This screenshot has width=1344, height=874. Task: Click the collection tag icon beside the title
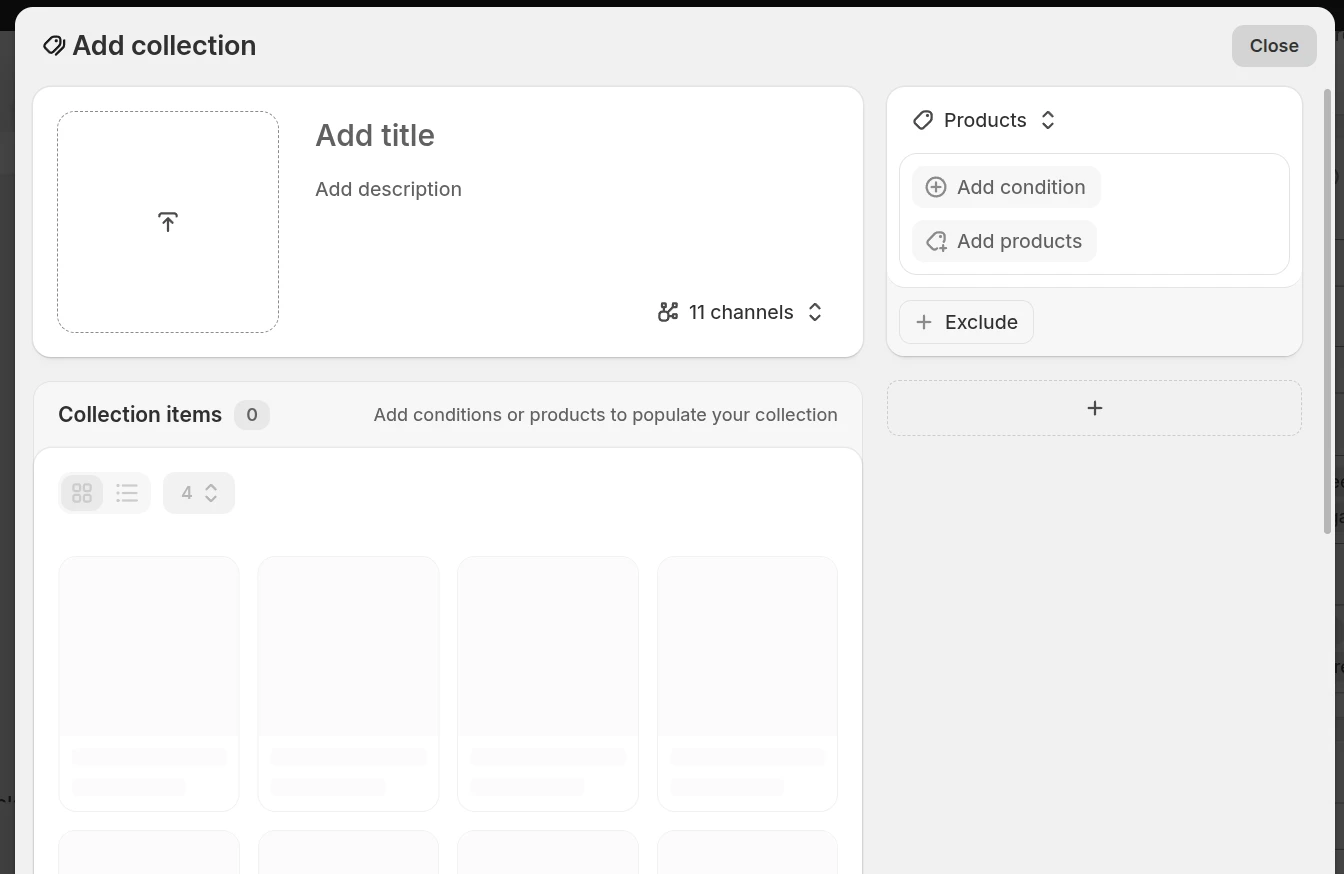54,46
